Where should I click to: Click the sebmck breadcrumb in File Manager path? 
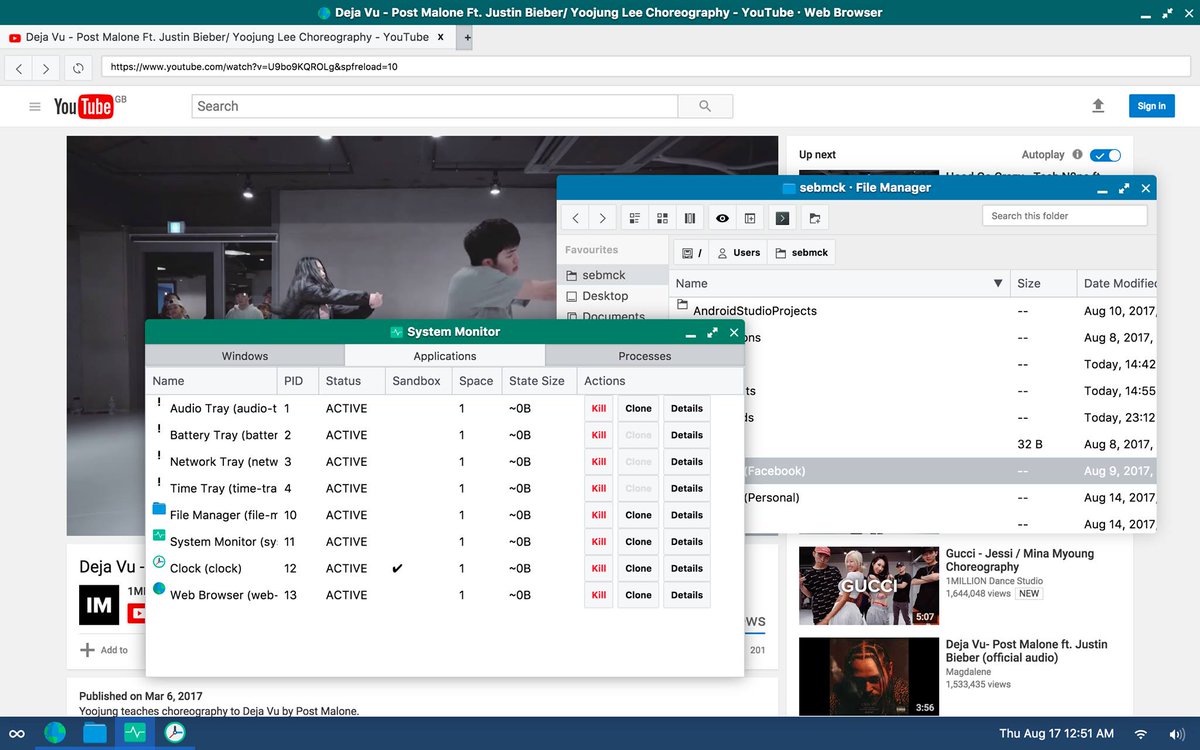pyautogui.click(x=802, y=253)
